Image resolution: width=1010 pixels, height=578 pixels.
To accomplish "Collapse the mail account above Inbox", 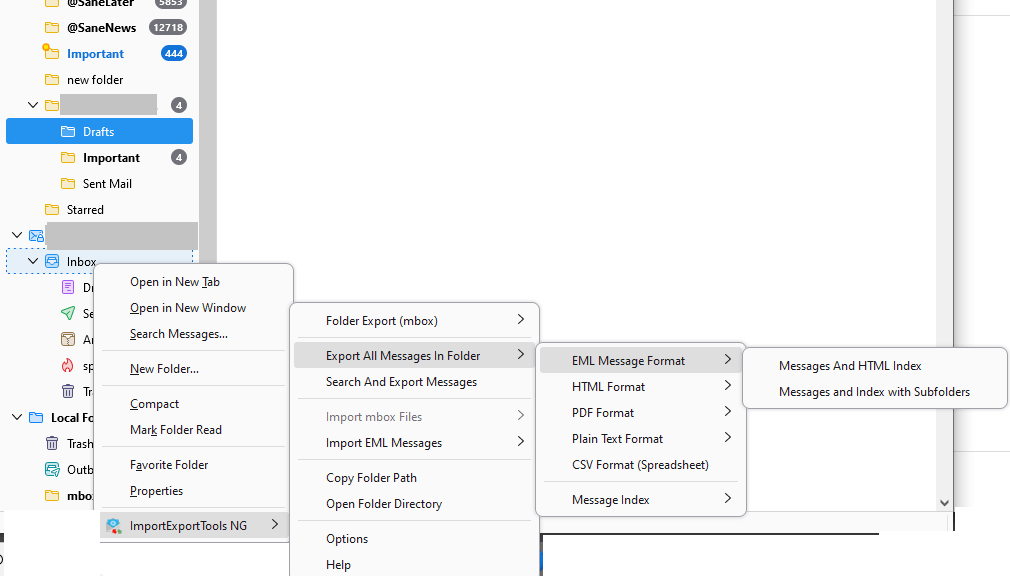I will coord(17,235).
